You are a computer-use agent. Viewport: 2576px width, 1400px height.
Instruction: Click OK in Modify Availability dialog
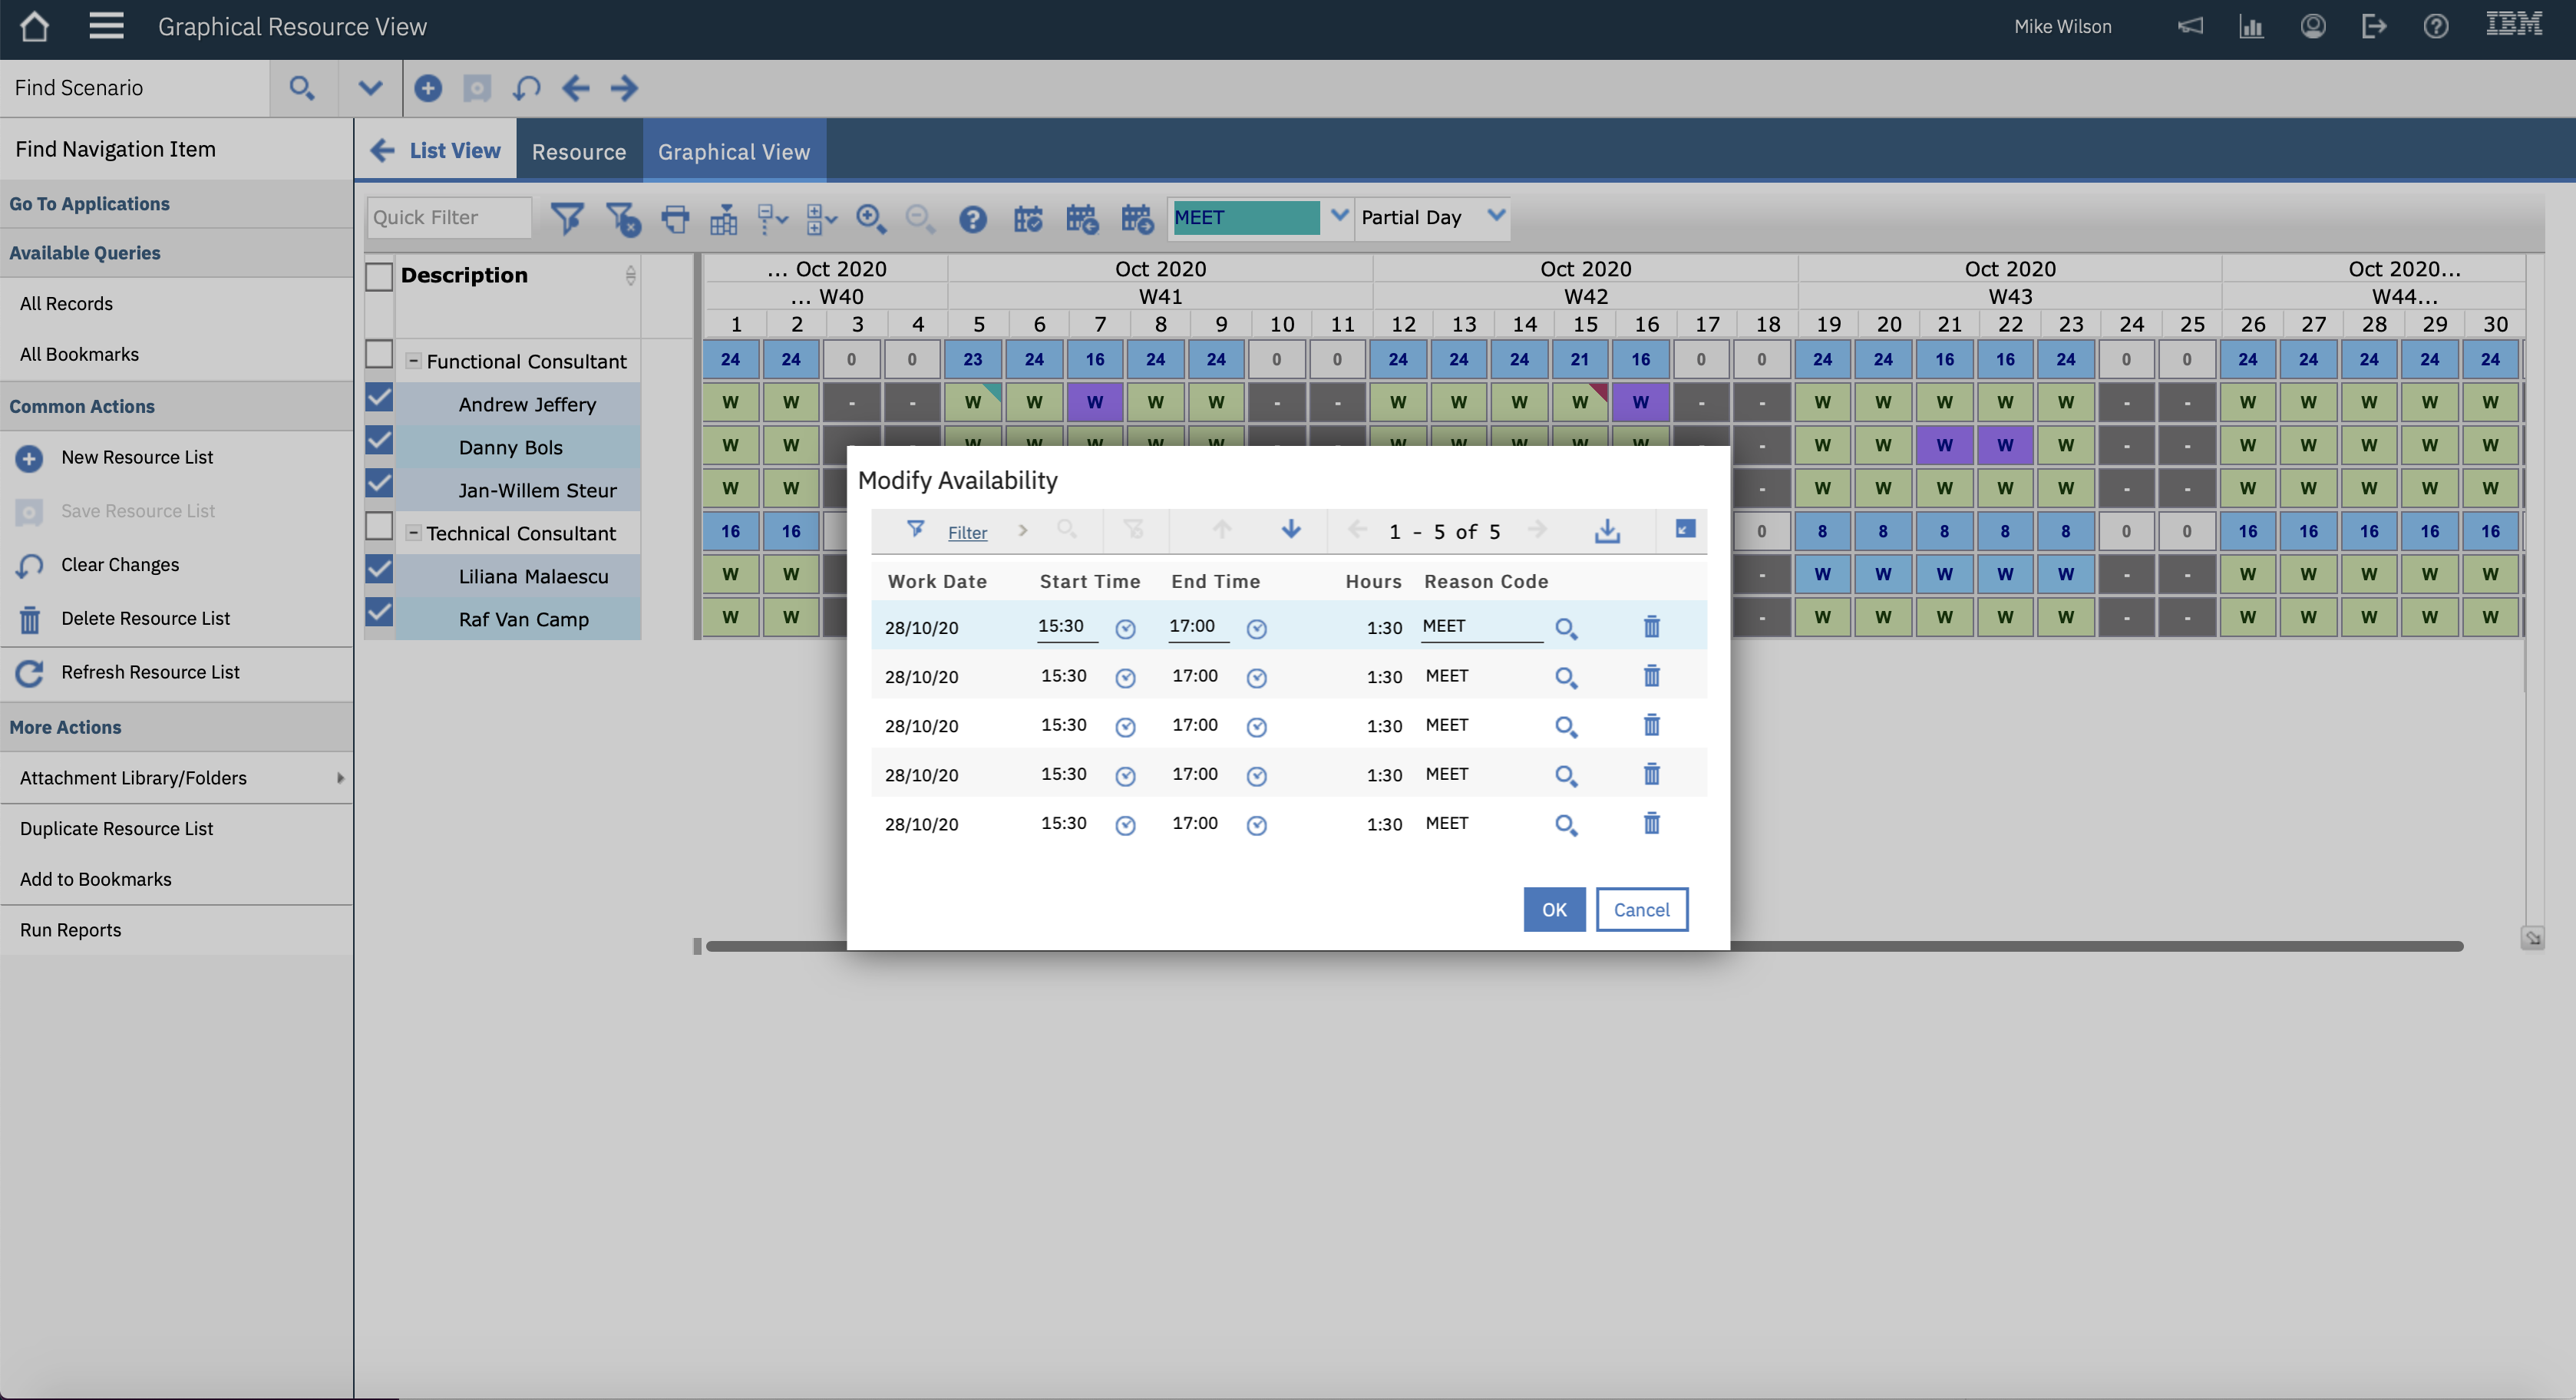pos(1553,909)
